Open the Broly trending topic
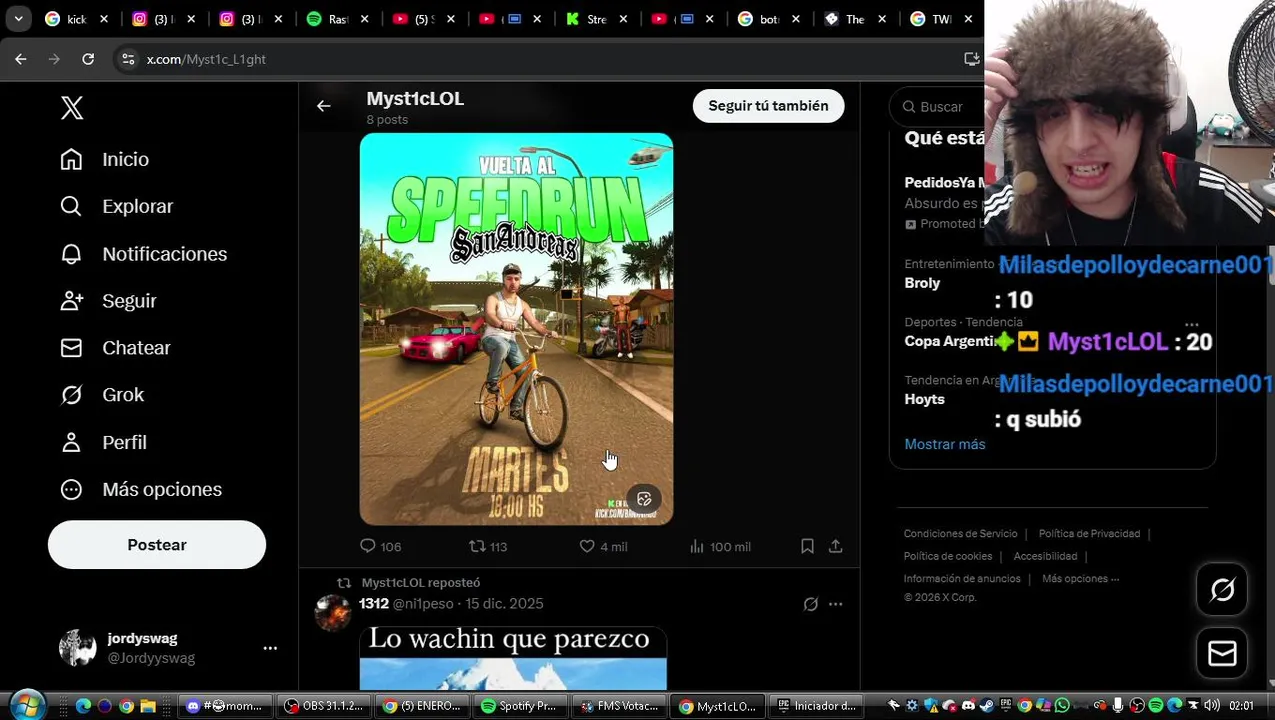The width and height of the screenshot is (1275, 720). [x=922, y=283]
